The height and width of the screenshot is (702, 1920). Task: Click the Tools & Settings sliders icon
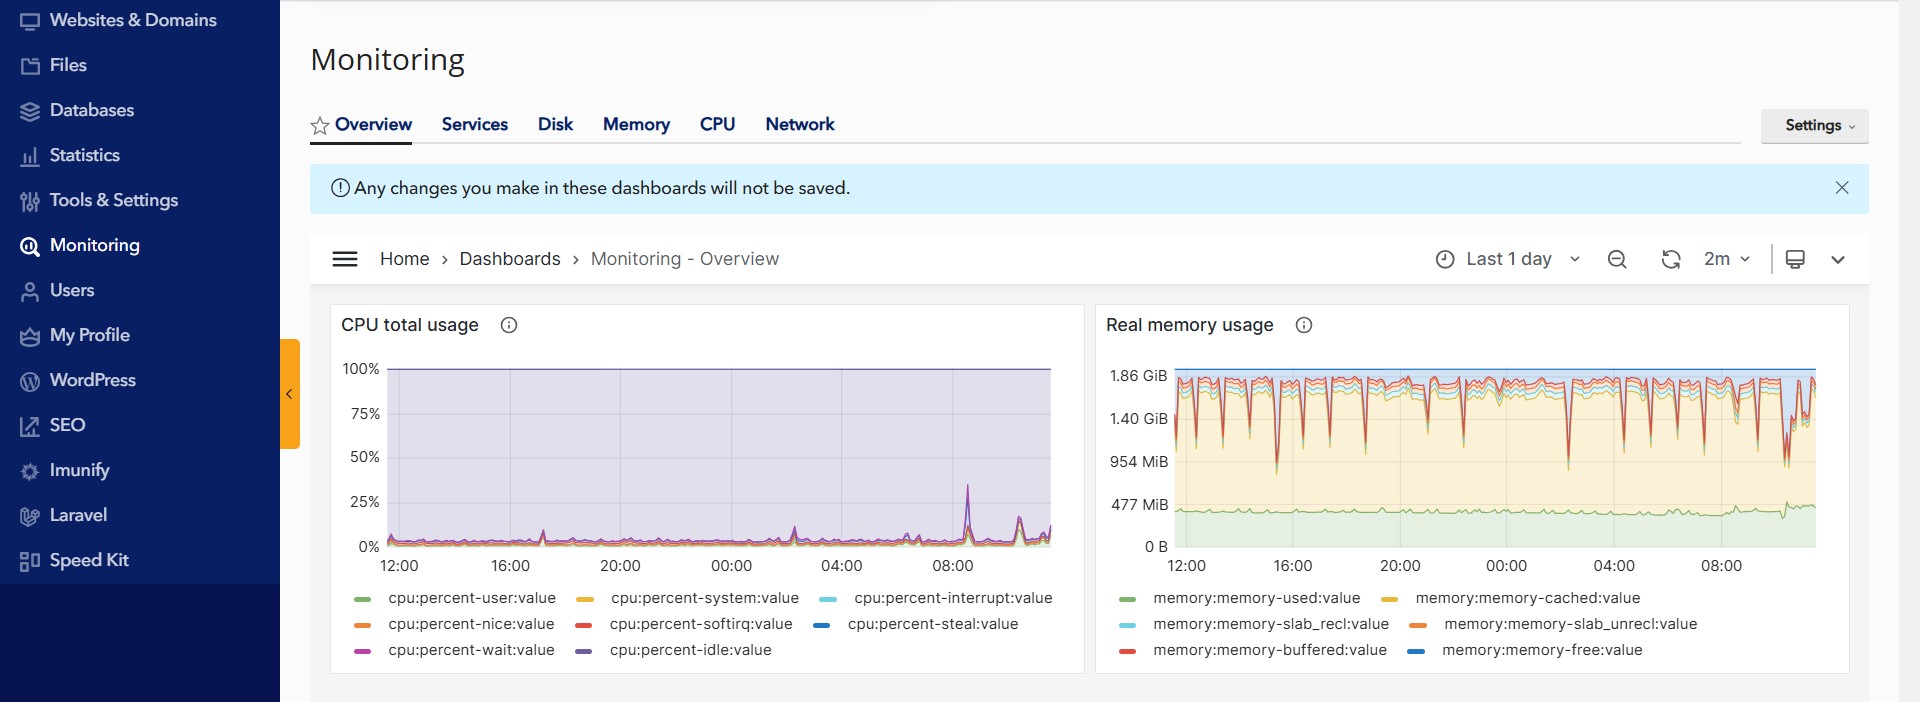[30, 201]
